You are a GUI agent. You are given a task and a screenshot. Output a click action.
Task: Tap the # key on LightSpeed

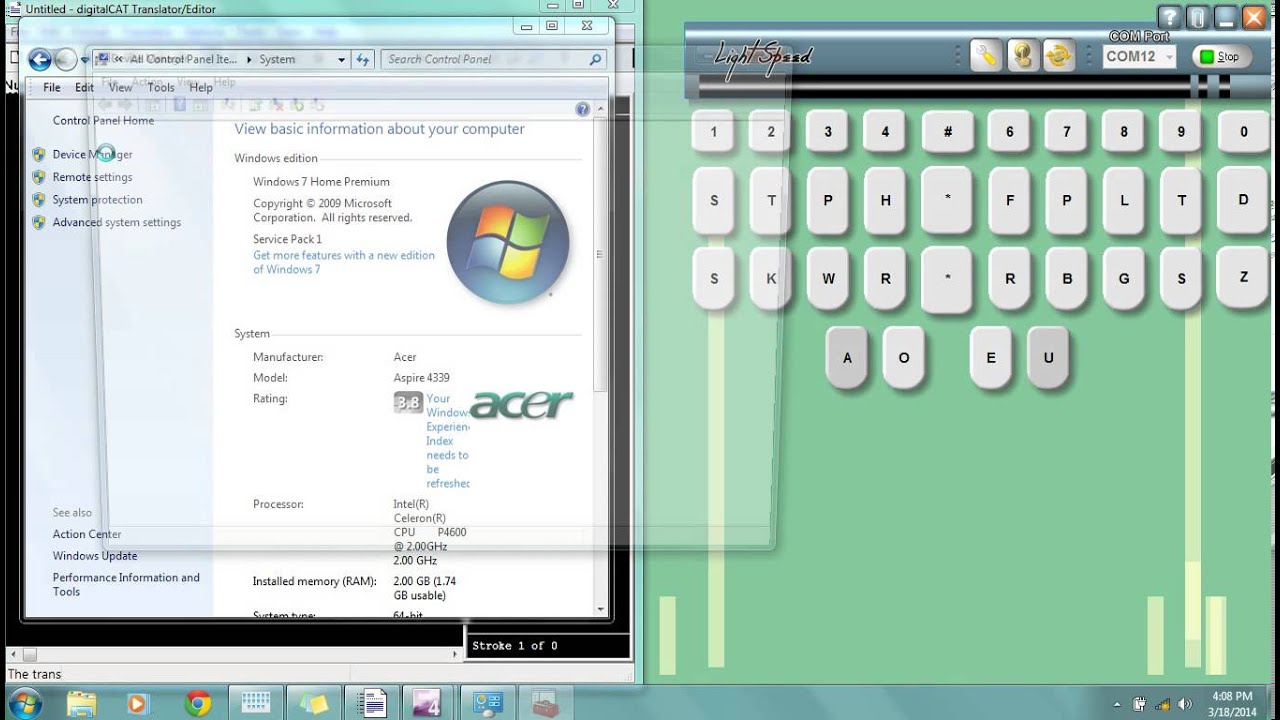tap(947, 131)
